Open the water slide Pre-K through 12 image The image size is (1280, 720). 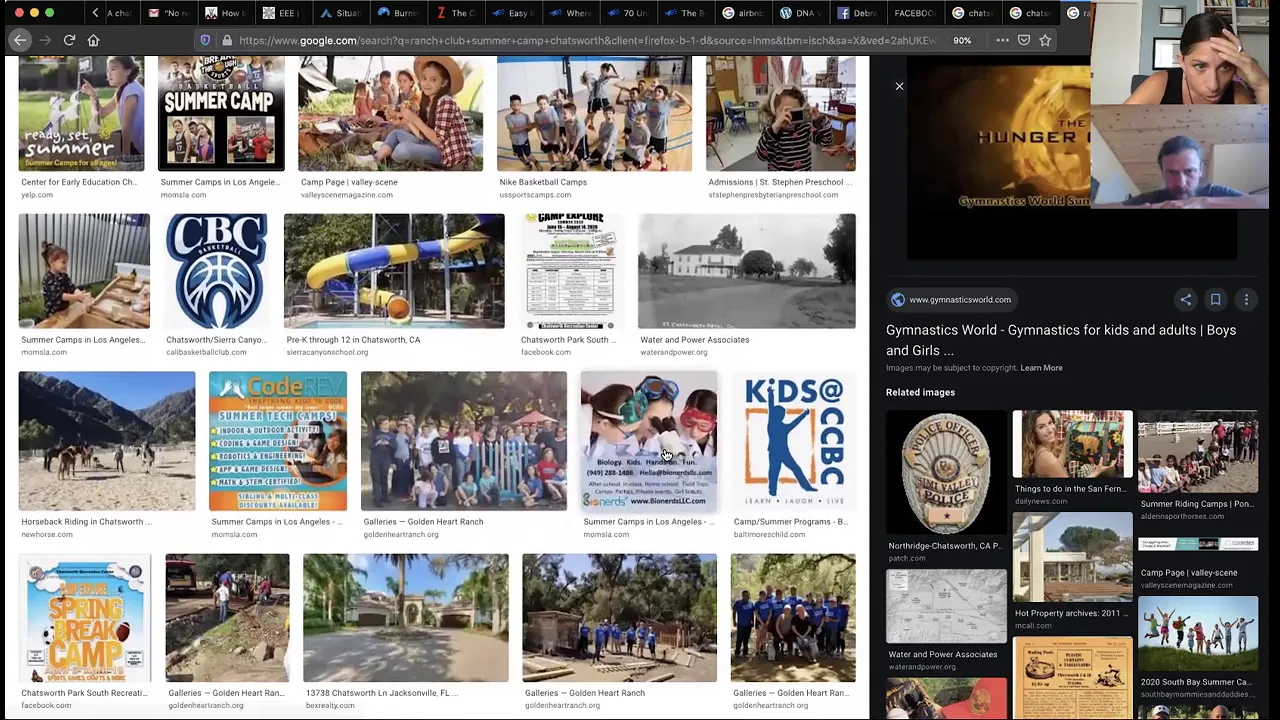click(394, 270)
